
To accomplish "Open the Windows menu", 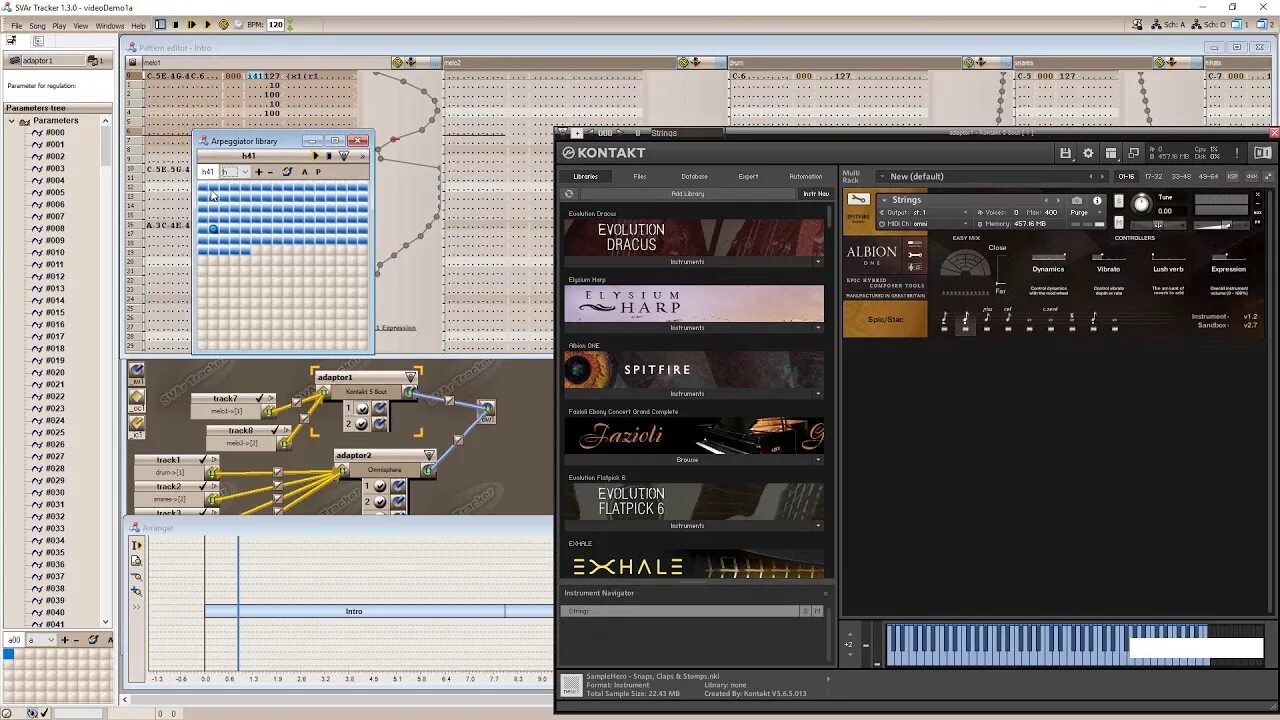I will tap(110, 26).
